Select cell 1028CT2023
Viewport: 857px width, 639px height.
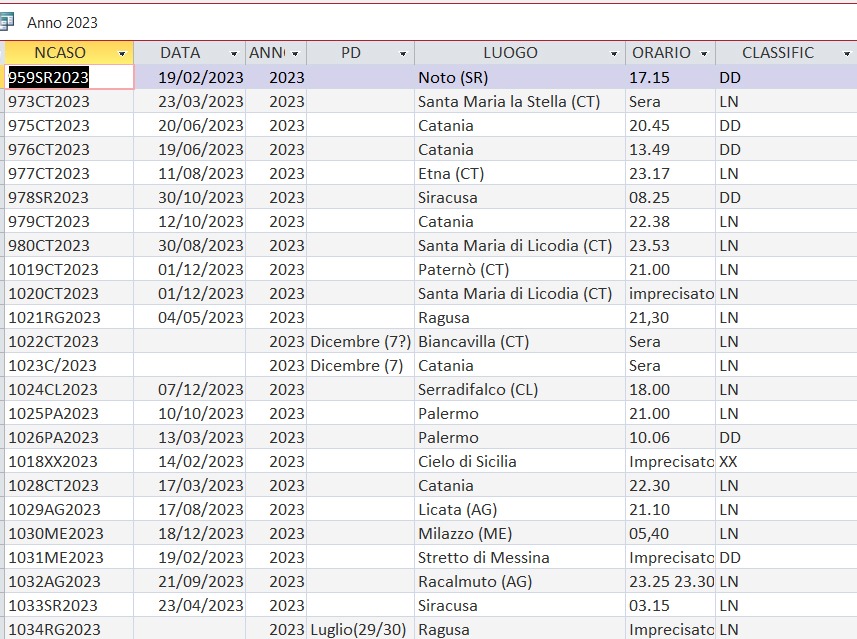(x=69, y=486)
